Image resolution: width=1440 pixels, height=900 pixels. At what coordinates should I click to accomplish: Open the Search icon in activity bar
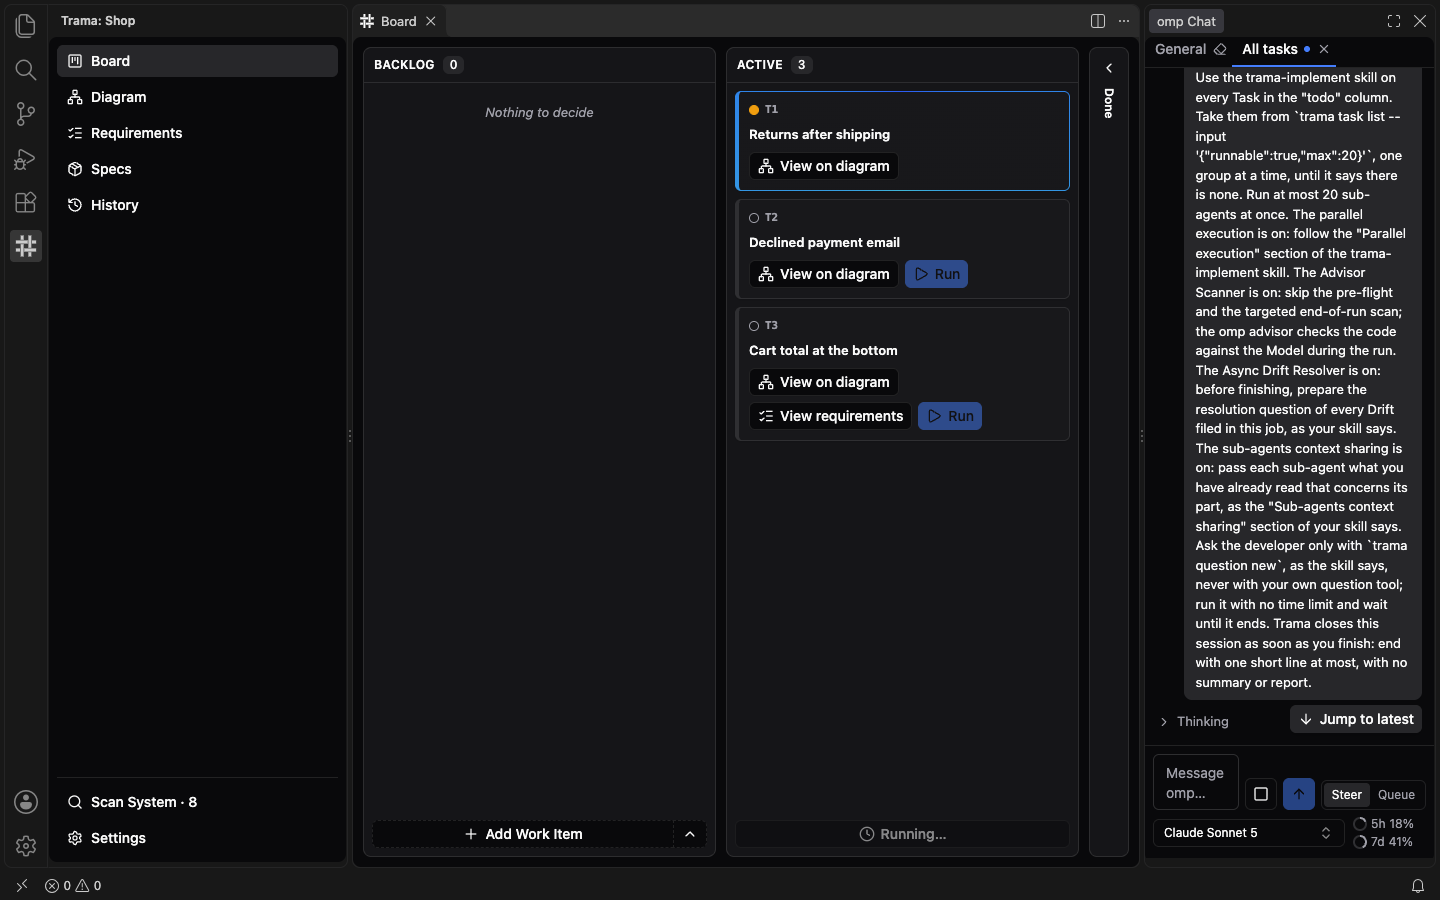(26, 70)
